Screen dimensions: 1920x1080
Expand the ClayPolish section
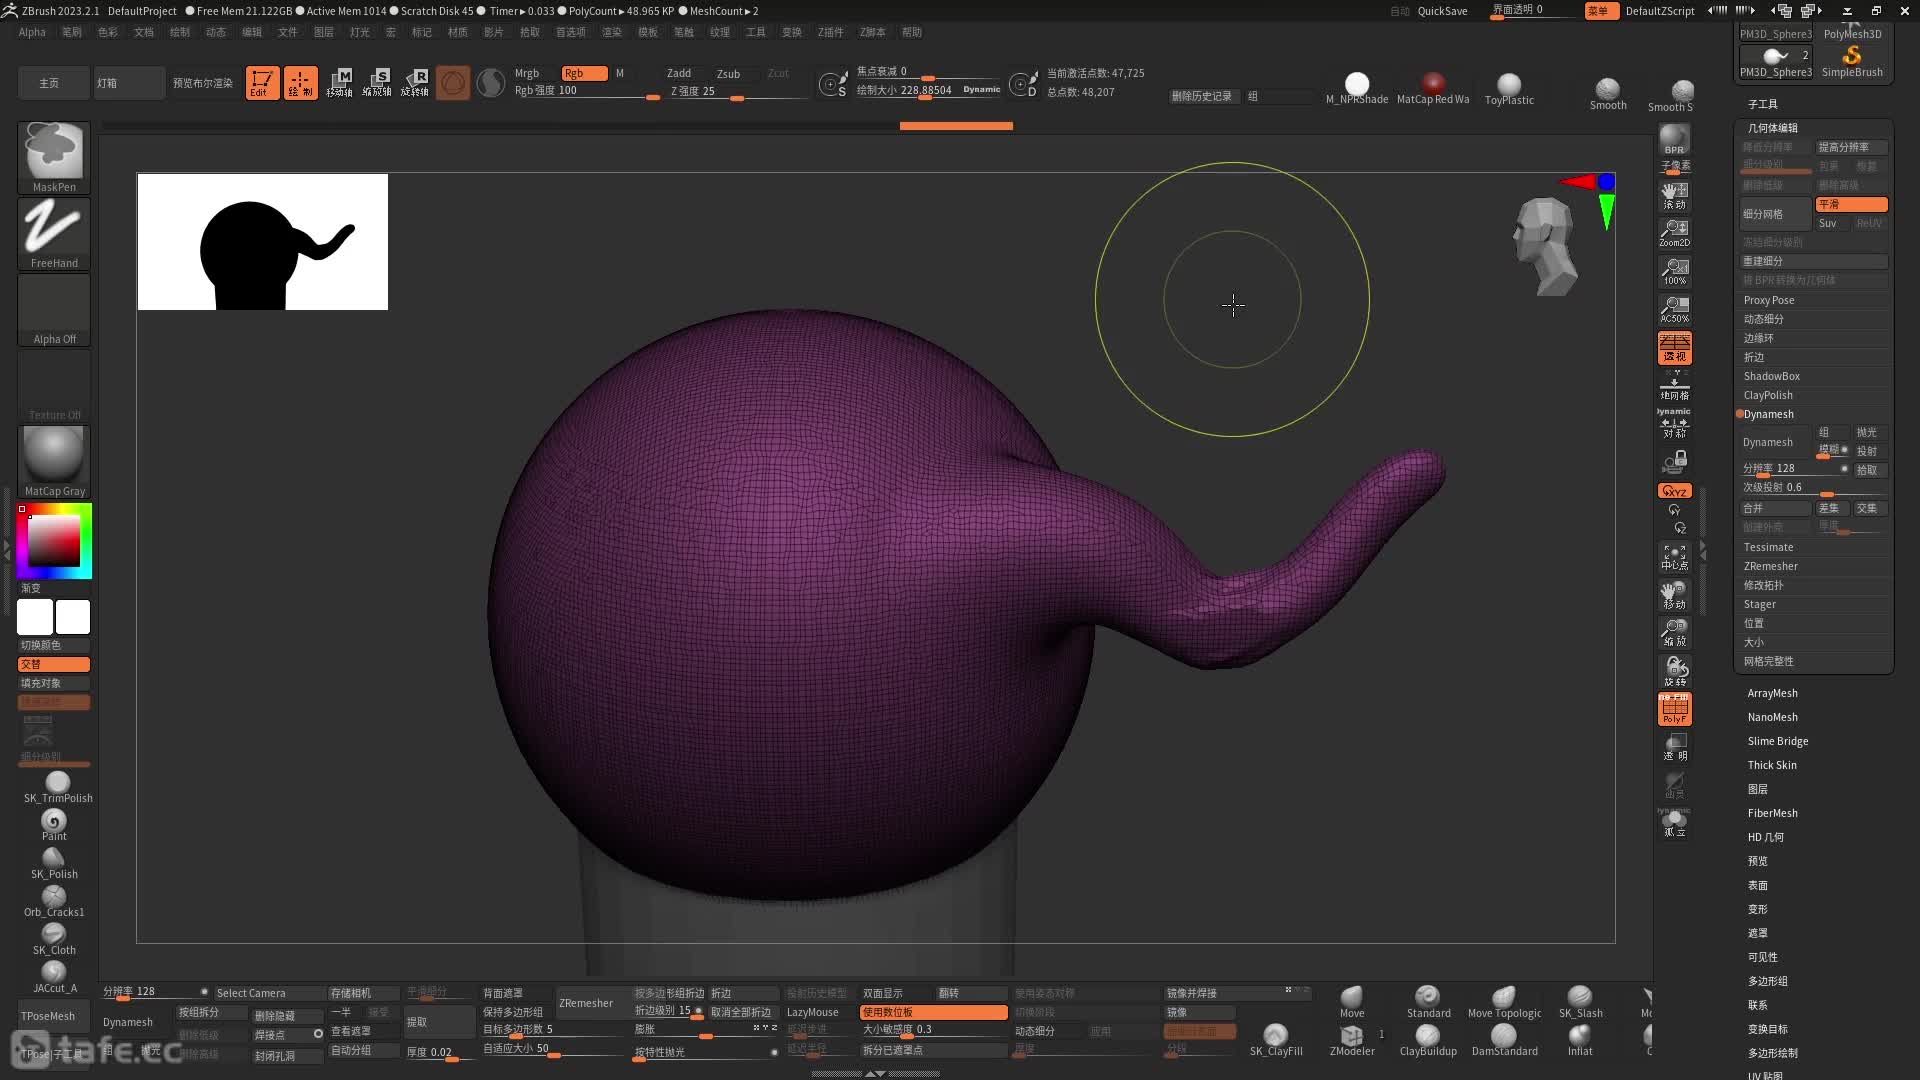[1768, 395]
